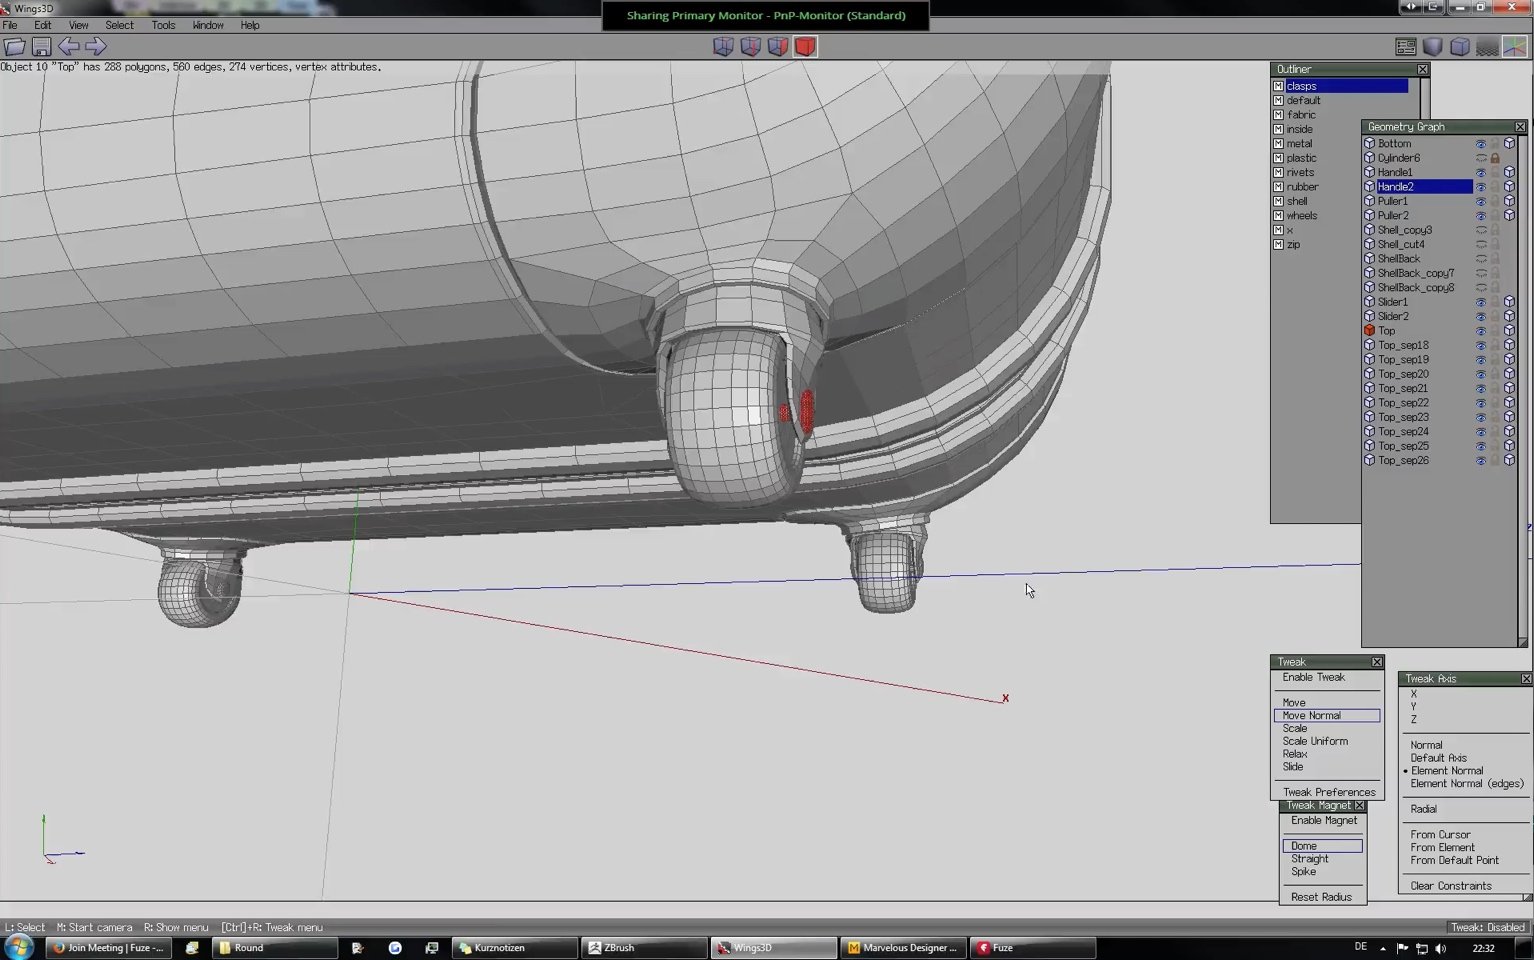The width and height of the screenshot is (1534, 960).
Task: Select Element Normal axis constraint
Action: (1447, 771)
